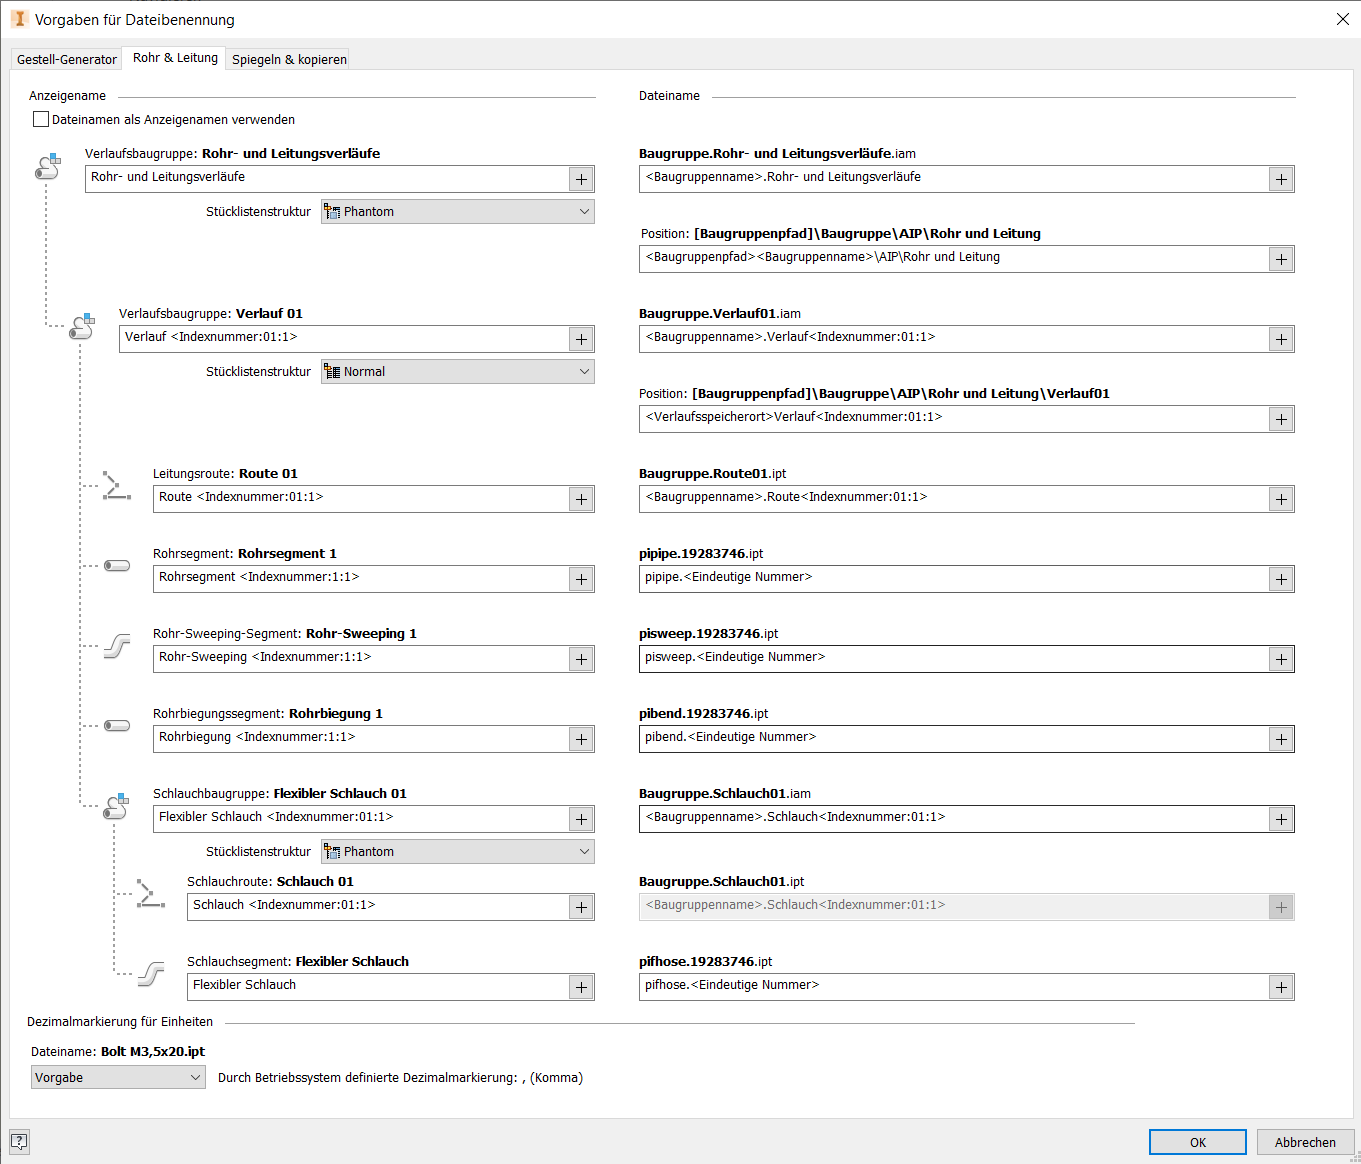Expand the Vorgabe decimal marker dropdown
The height and width of the screenshot is (1164, 1361).
(x=118, y=1078)
